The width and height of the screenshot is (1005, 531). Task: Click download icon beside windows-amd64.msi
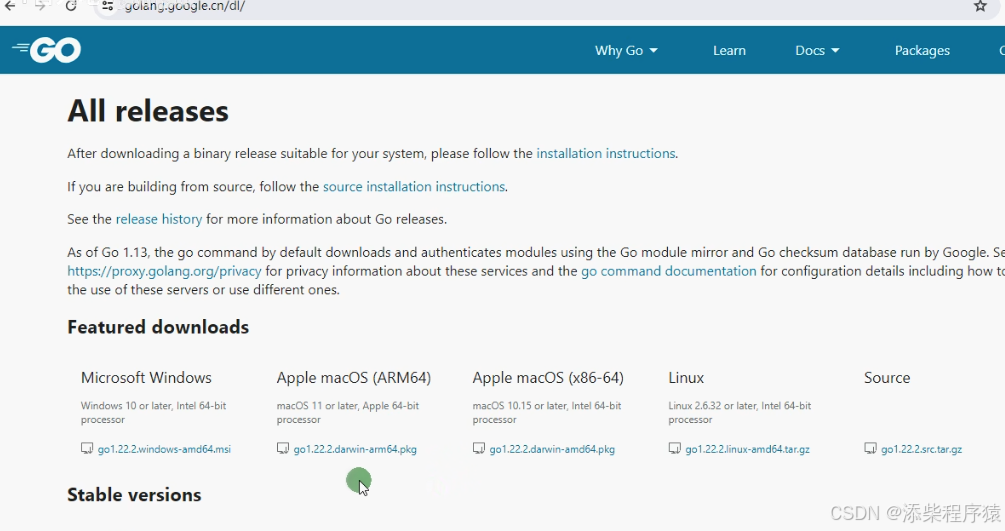[x=87, y=448]
